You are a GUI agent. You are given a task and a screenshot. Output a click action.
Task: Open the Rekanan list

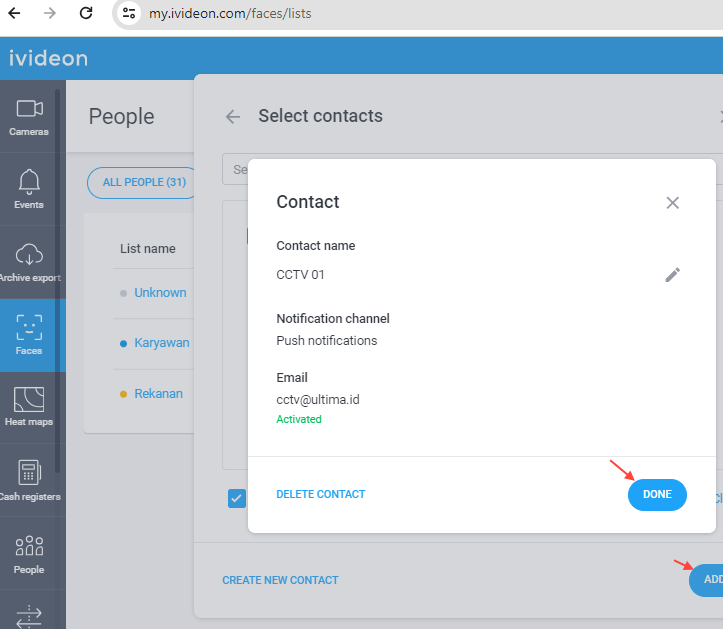click(x=158, y=394)
